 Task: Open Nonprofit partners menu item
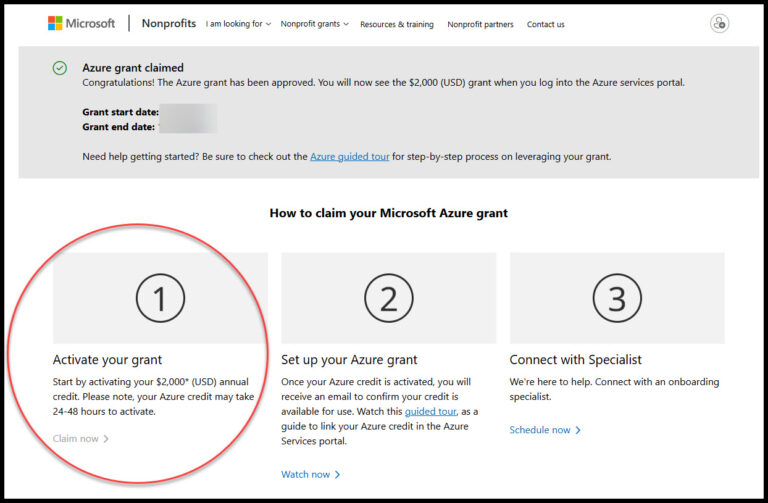click(480, 24)
